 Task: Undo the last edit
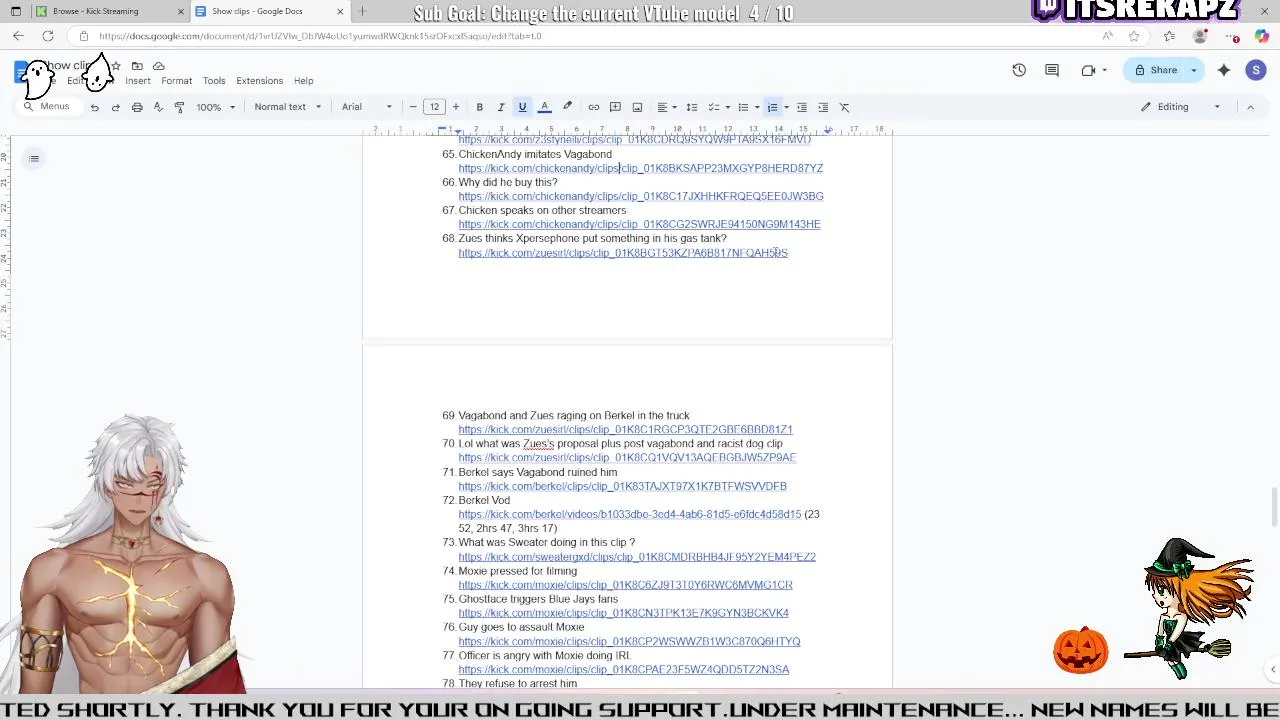[94, 107]
